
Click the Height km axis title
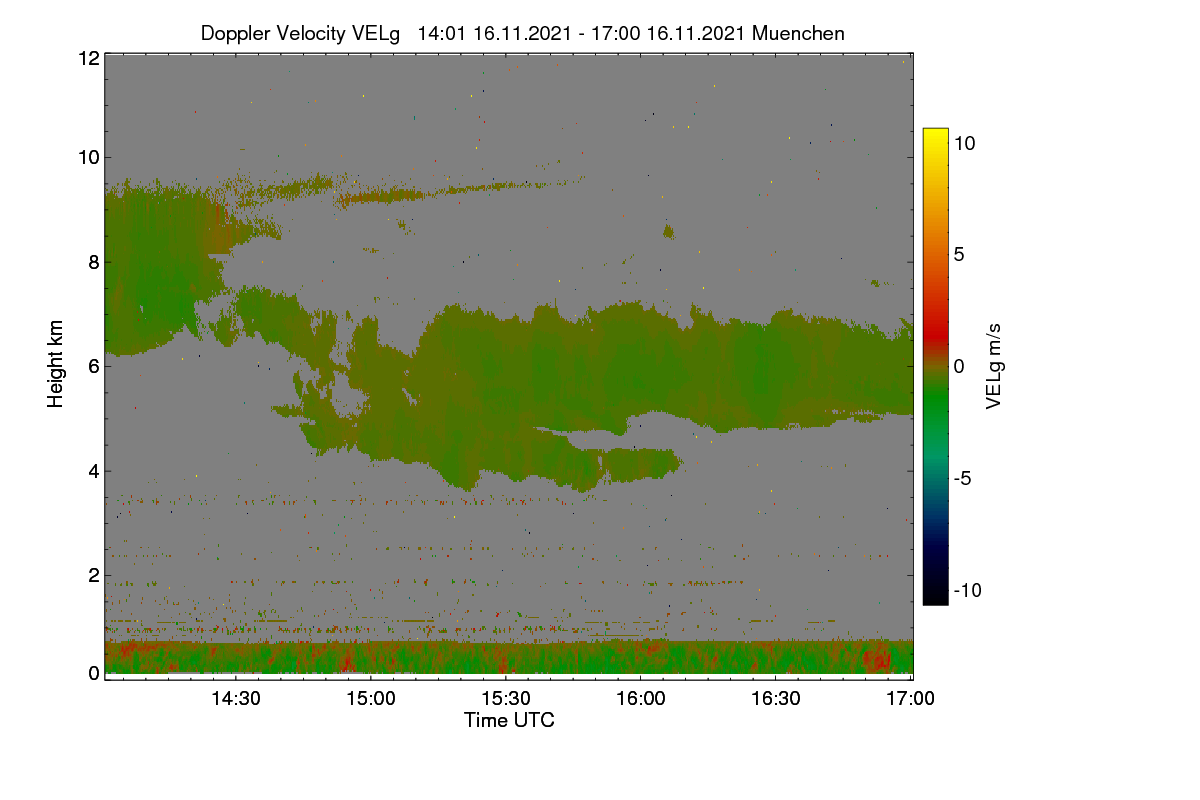(56, 364)
